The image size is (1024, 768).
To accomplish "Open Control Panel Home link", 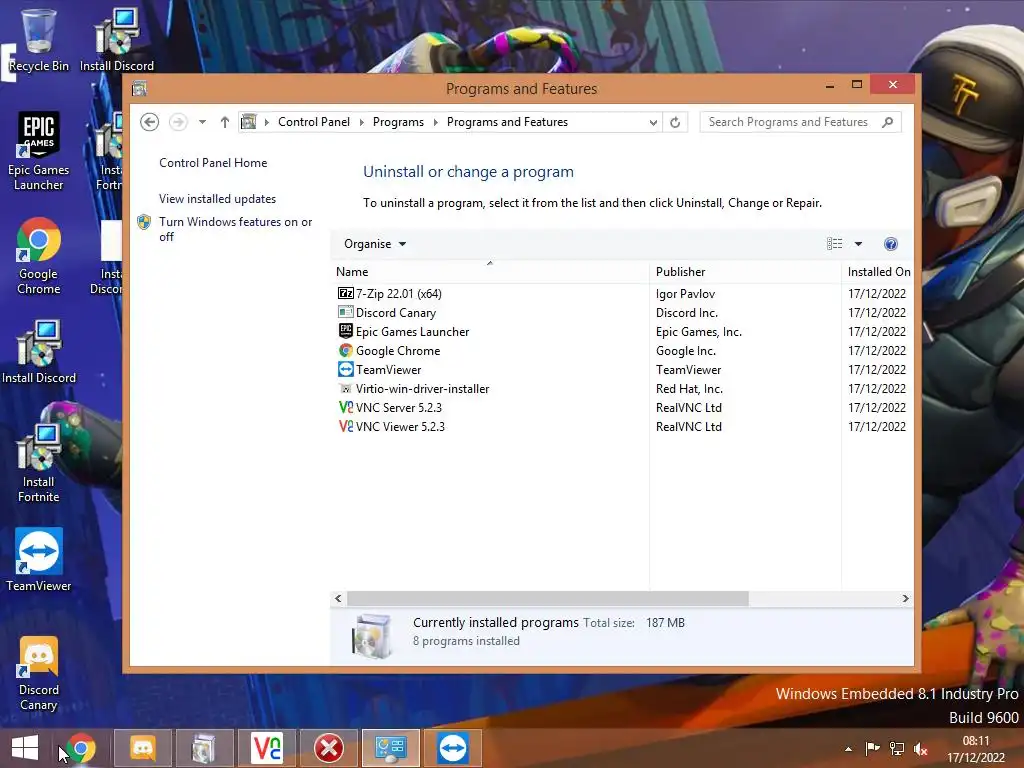I will [x=213, y=163].
